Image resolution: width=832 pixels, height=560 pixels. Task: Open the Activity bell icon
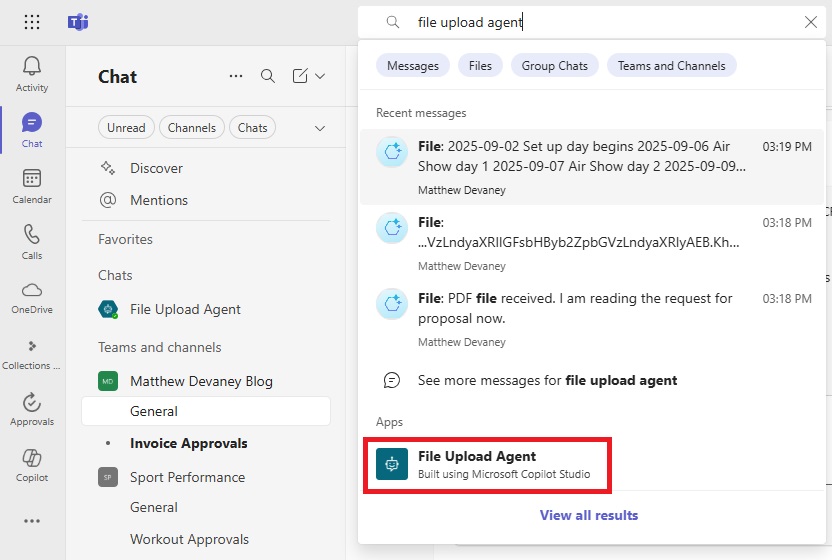pos(32,66)
